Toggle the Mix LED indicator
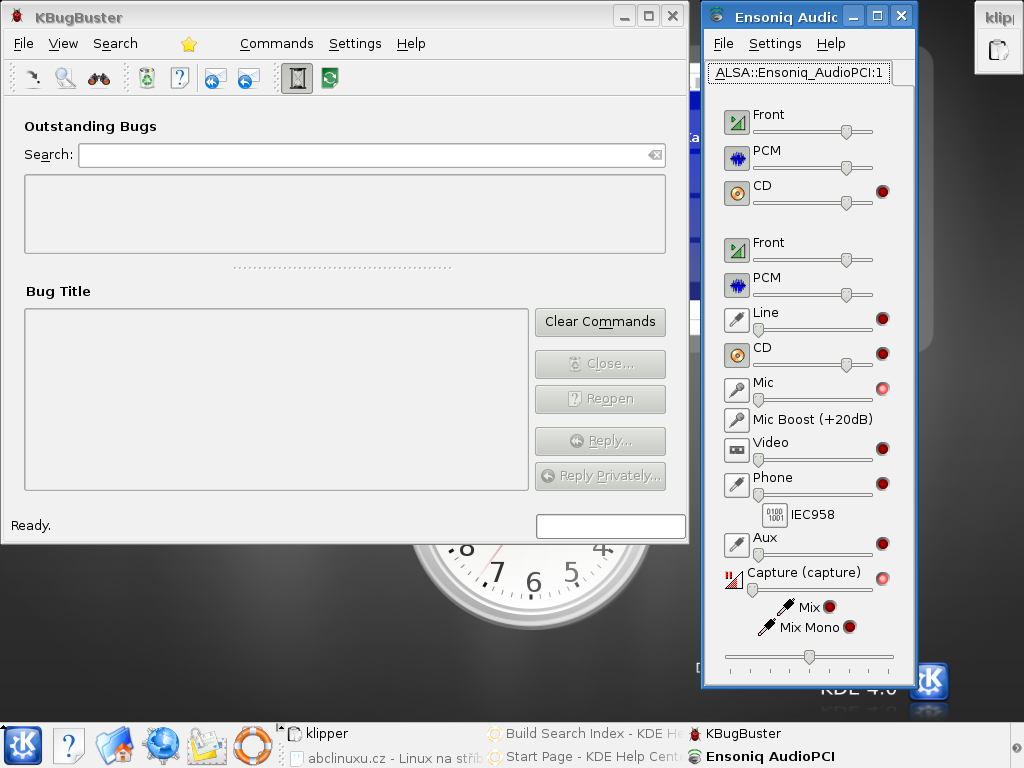 [830, 607]
